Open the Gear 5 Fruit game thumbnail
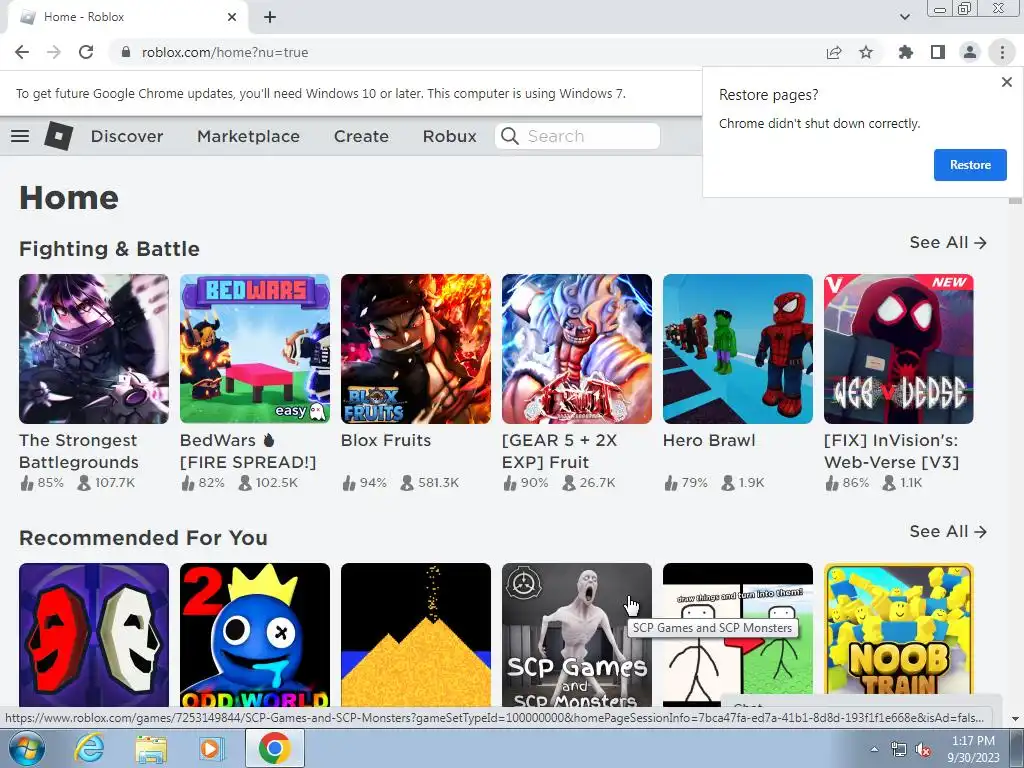Viewport: 1024px width, 768px height. pos(577,349)
